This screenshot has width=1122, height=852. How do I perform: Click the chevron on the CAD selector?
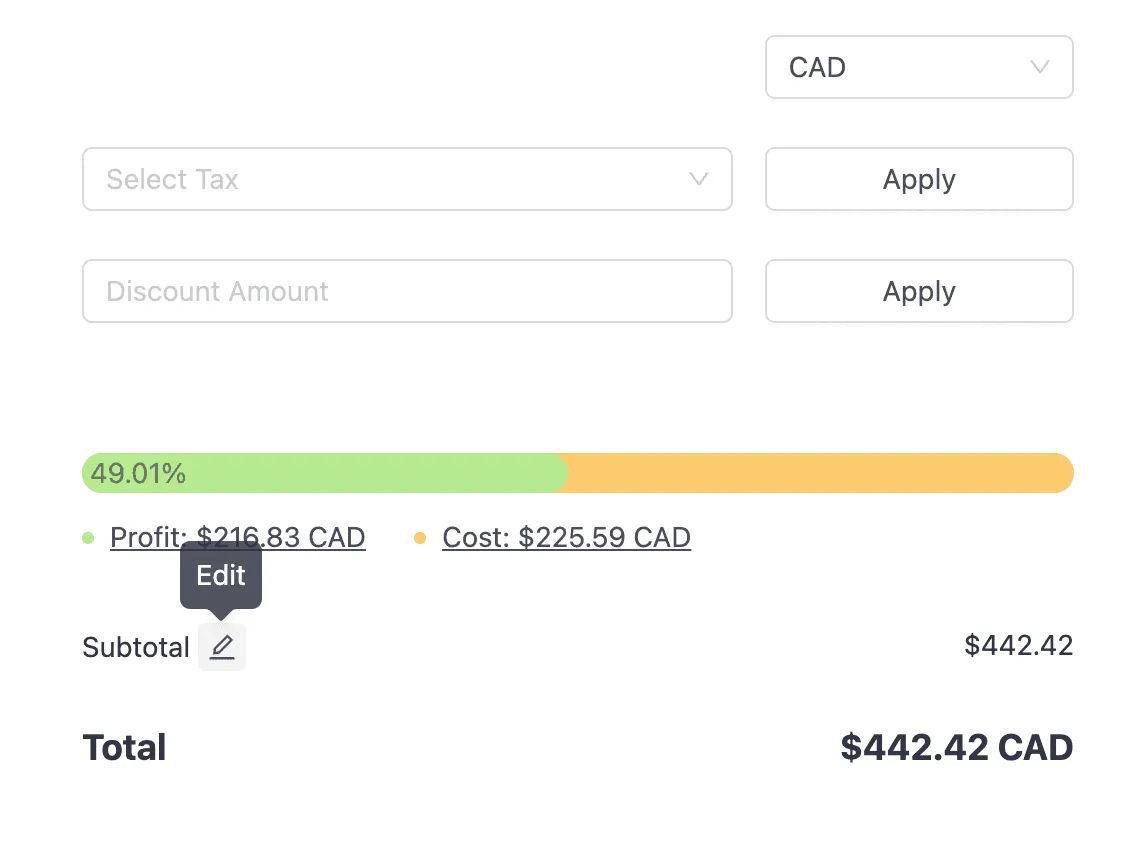coord(1038,67)
